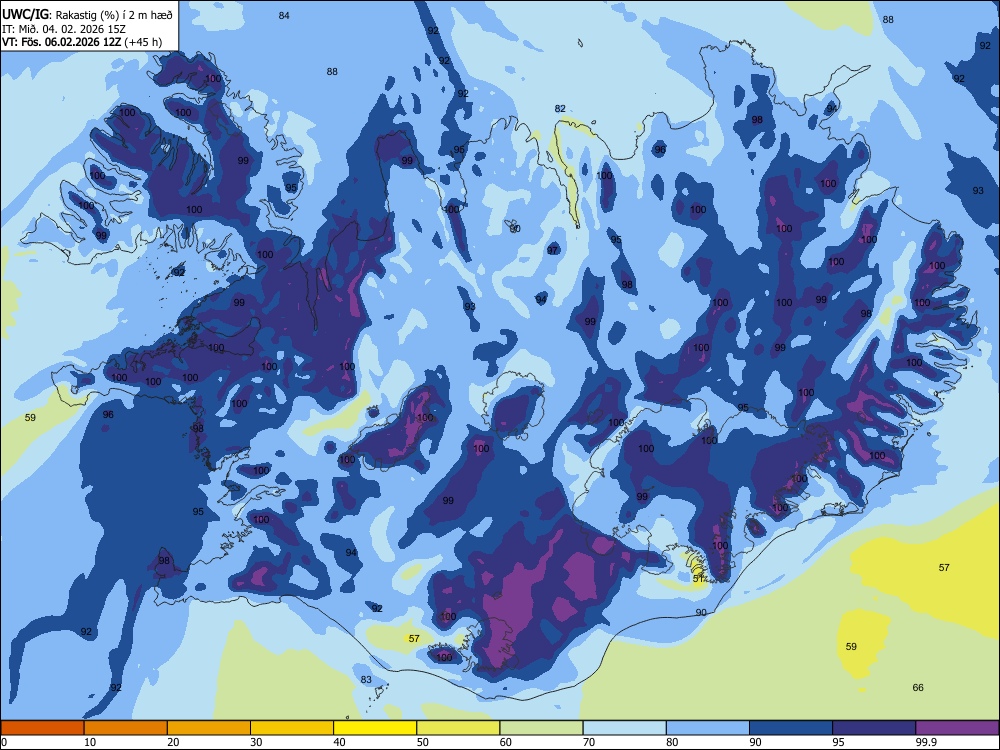This screenshot has width=1000, height=750.
Task: Select the initial time line 'IT: Mið. 04. 02. 2026 15Z'
Action: pos(64,29)
